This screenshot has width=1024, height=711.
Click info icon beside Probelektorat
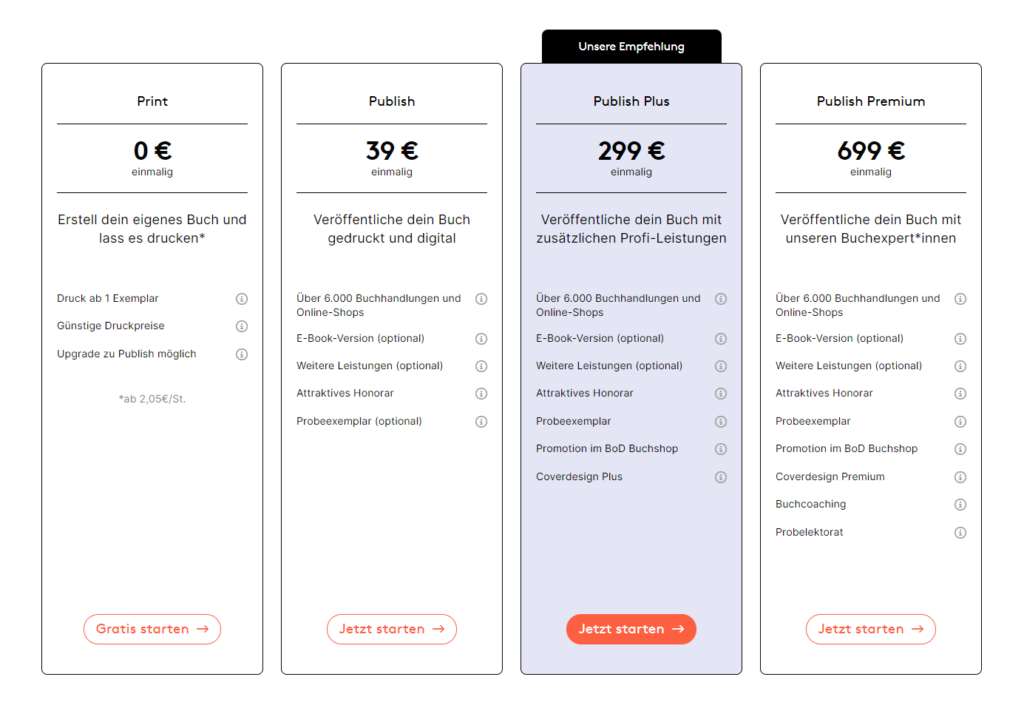960,533
